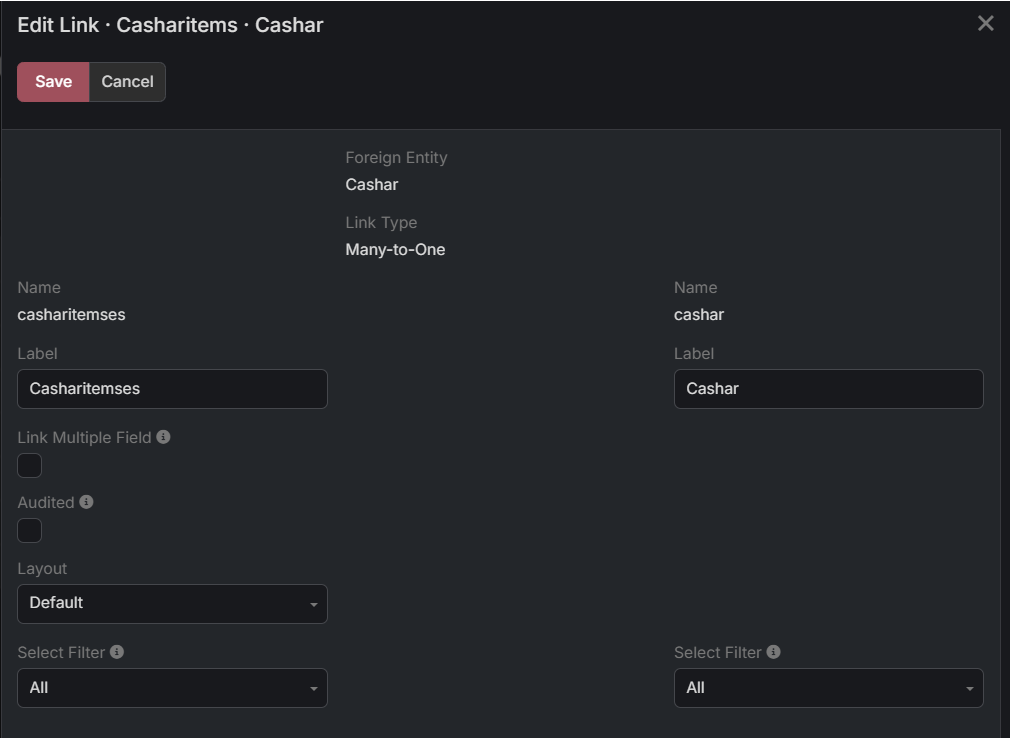Click the Many-to-One link type value

[x=395, y=250]
